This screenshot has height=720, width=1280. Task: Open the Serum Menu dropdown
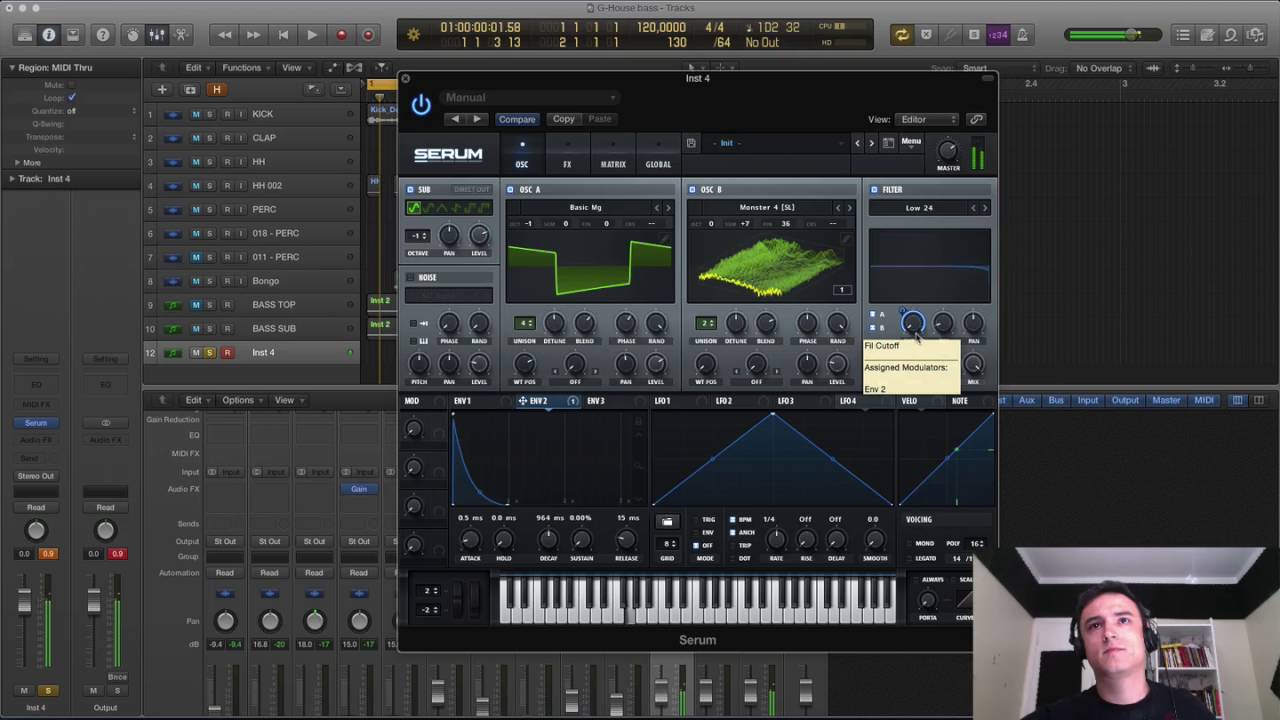(x=911, y=142)
